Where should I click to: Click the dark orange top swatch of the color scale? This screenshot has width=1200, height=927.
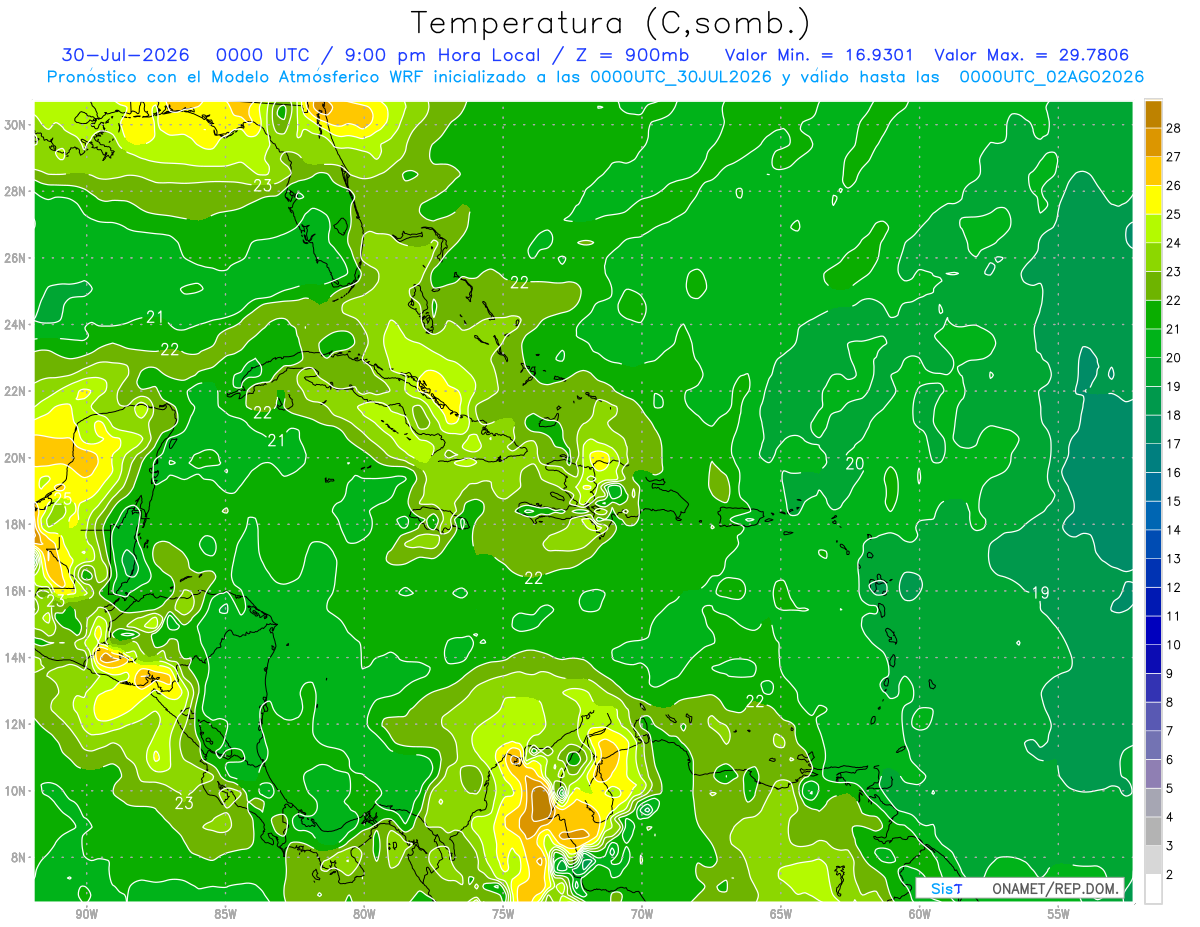[x=1153, y=113]
